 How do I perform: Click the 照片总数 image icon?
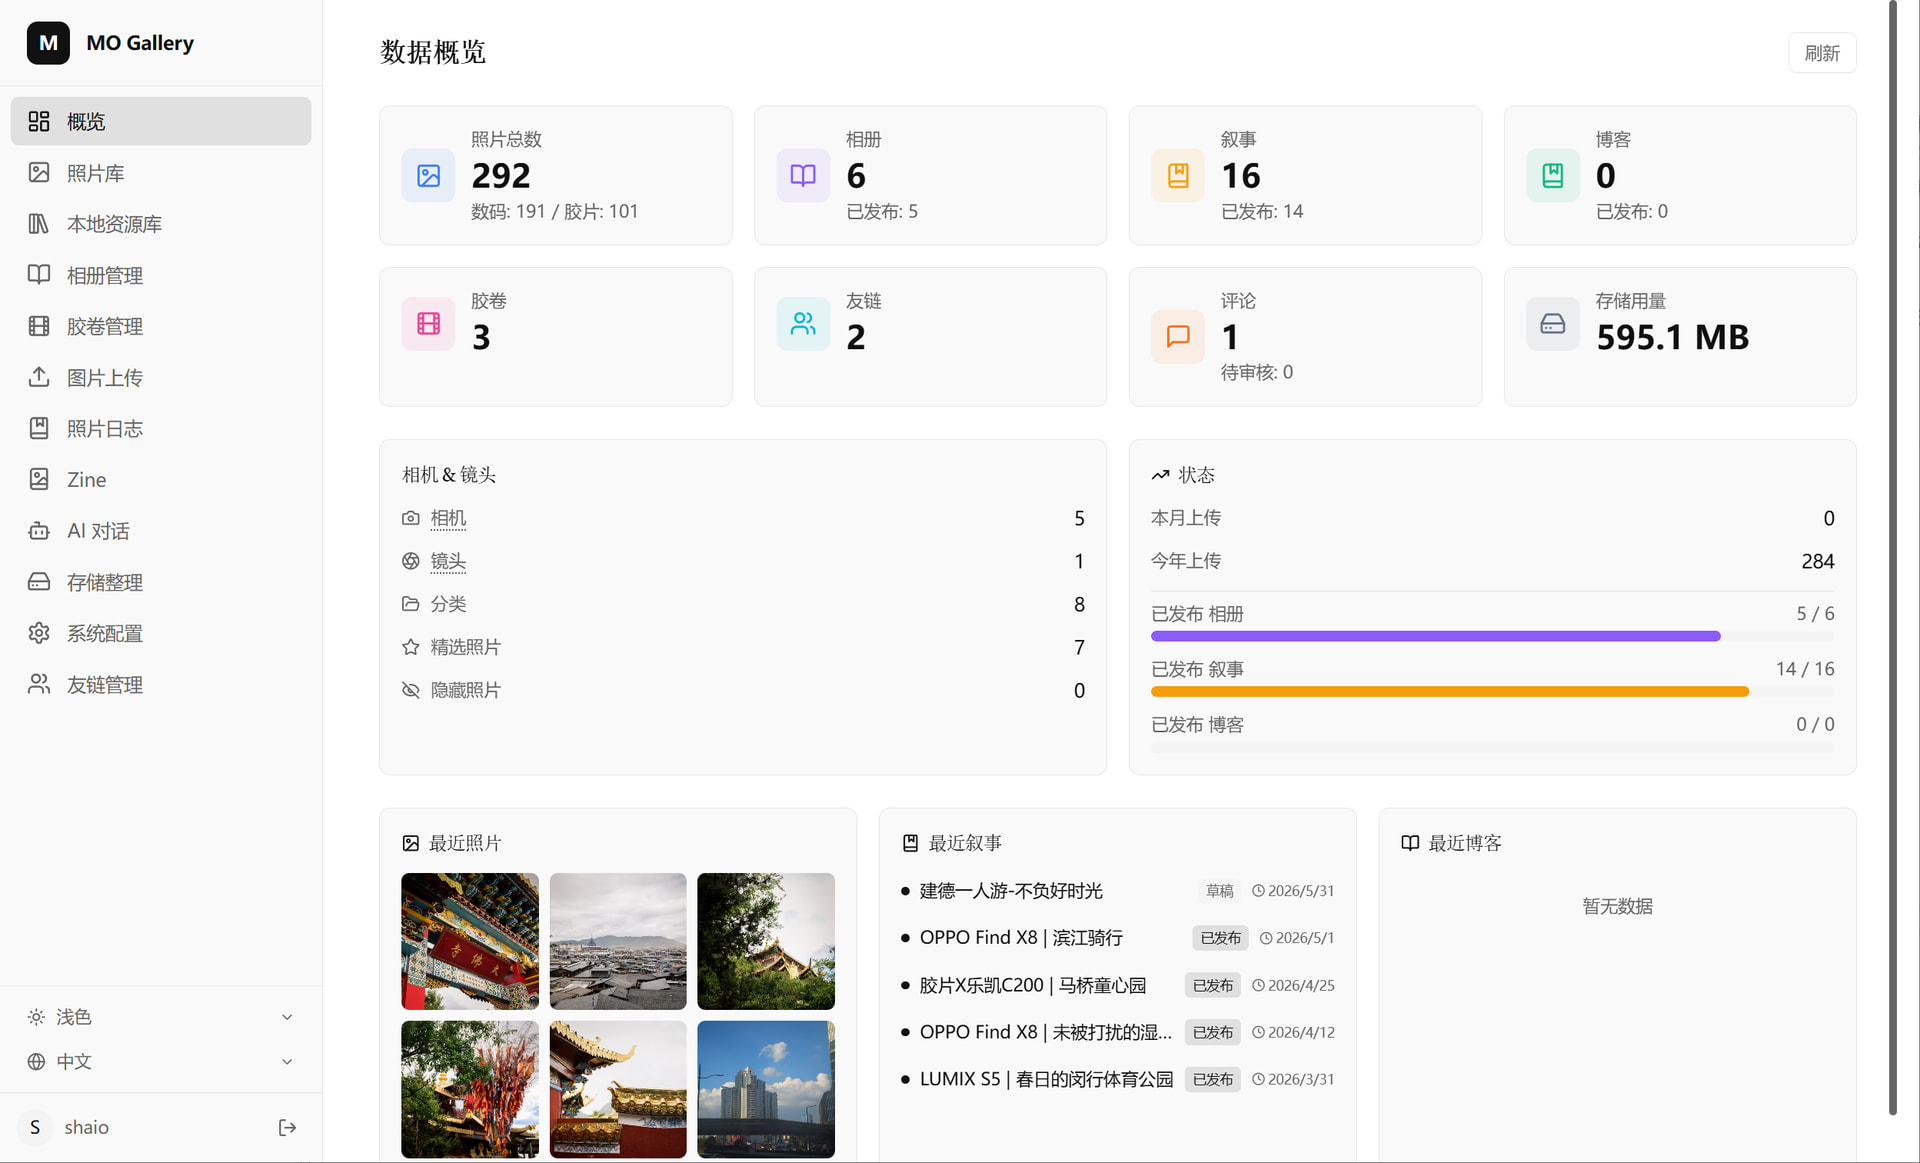428,176
